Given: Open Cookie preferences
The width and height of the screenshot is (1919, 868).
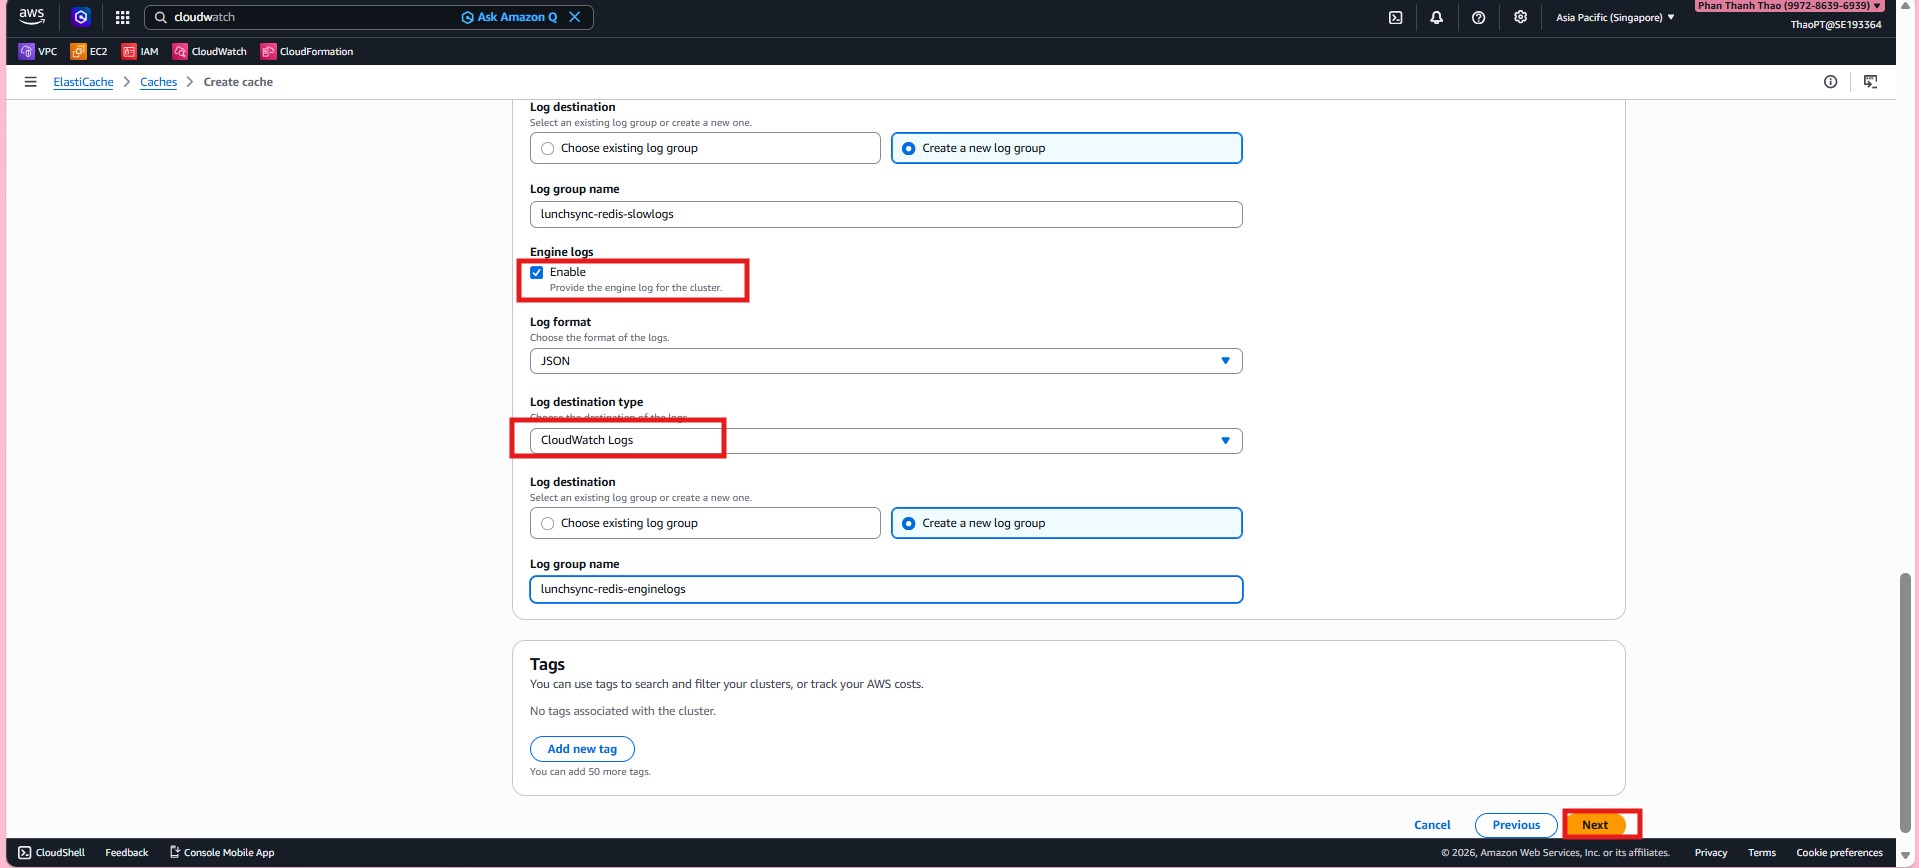Looking at the screenshot, I should [x=1839, y=853].
